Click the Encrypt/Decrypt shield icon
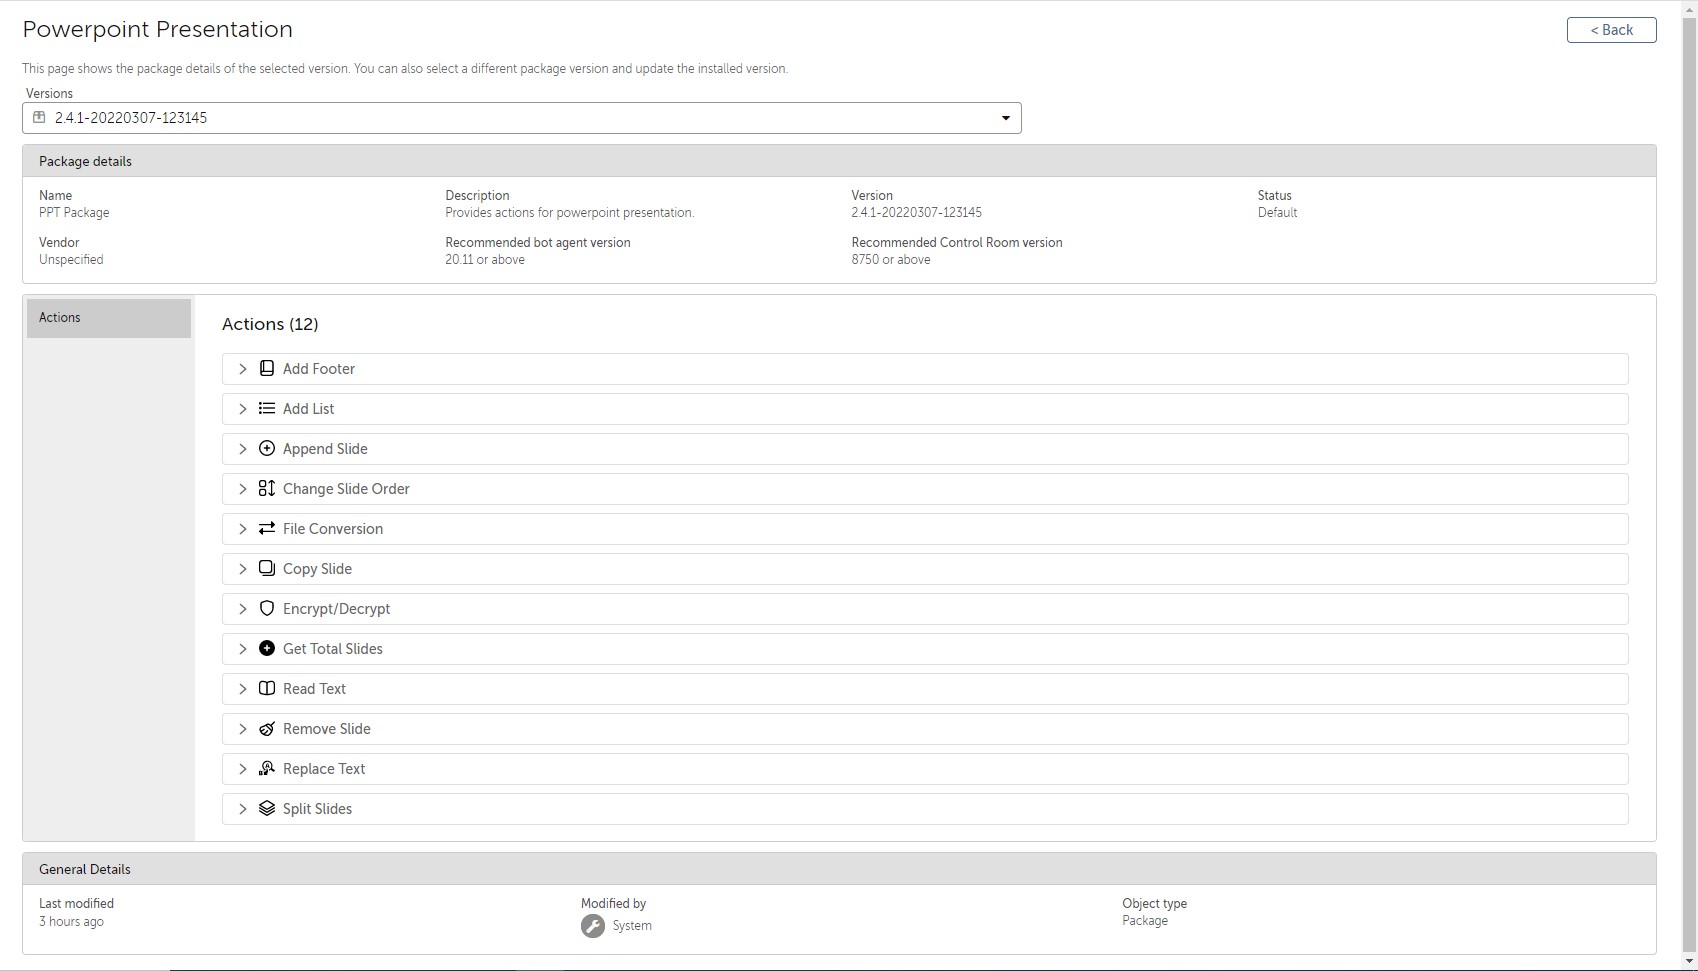Screen dimensions: 1698x971 (x=267, y=609)
